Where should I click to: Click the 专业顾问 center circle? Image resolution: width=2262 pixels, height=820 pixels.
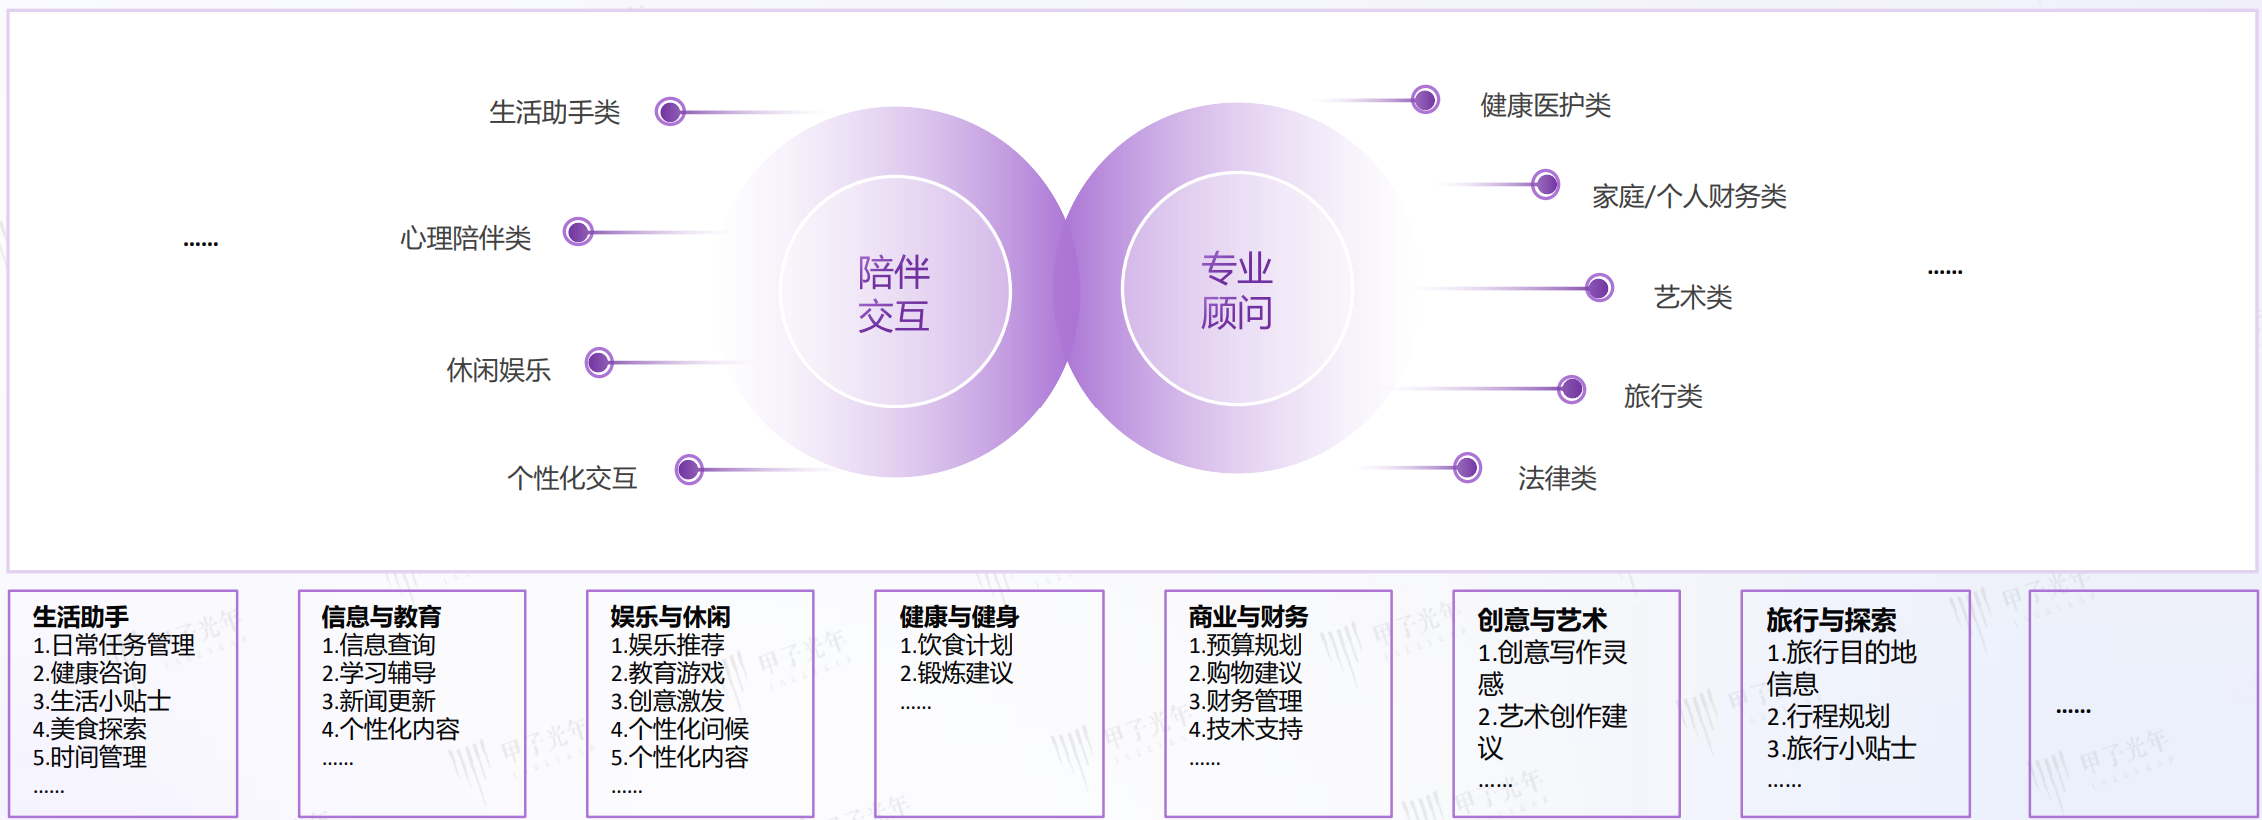1236,289
